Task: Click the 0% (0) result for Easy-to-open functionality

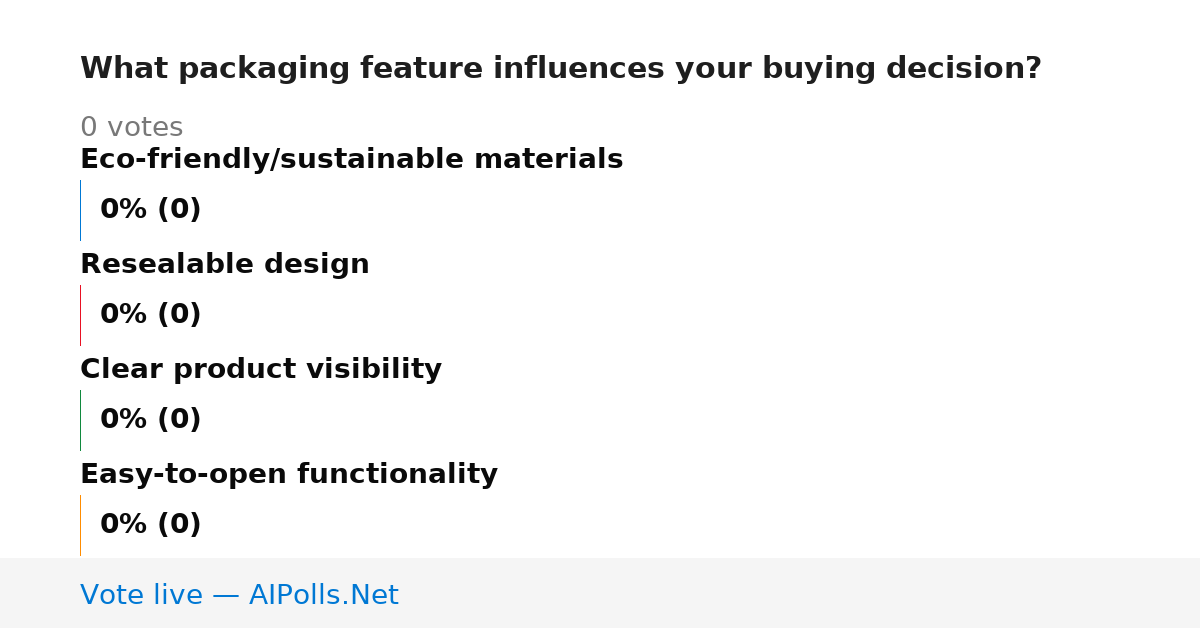Action: (151, 525)
